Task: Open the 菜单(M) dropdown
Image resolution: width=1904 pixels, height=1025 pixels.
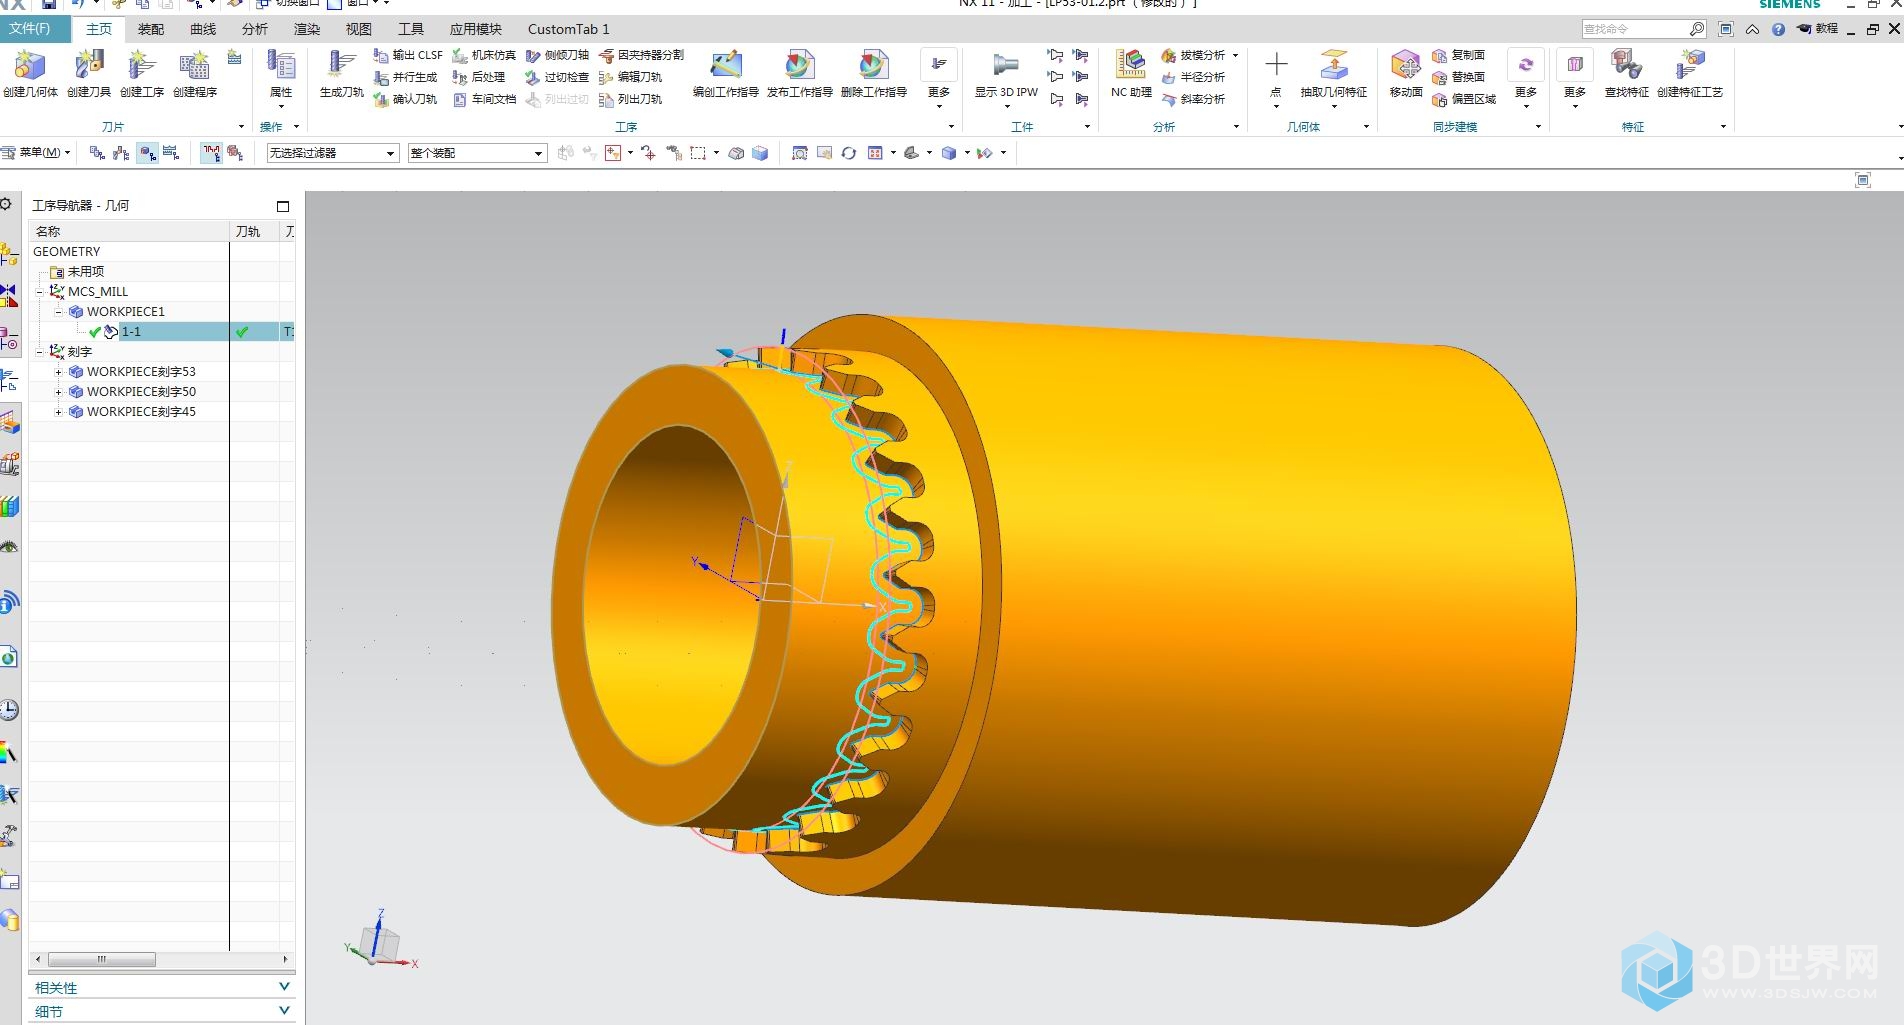Action: point(37,153)
